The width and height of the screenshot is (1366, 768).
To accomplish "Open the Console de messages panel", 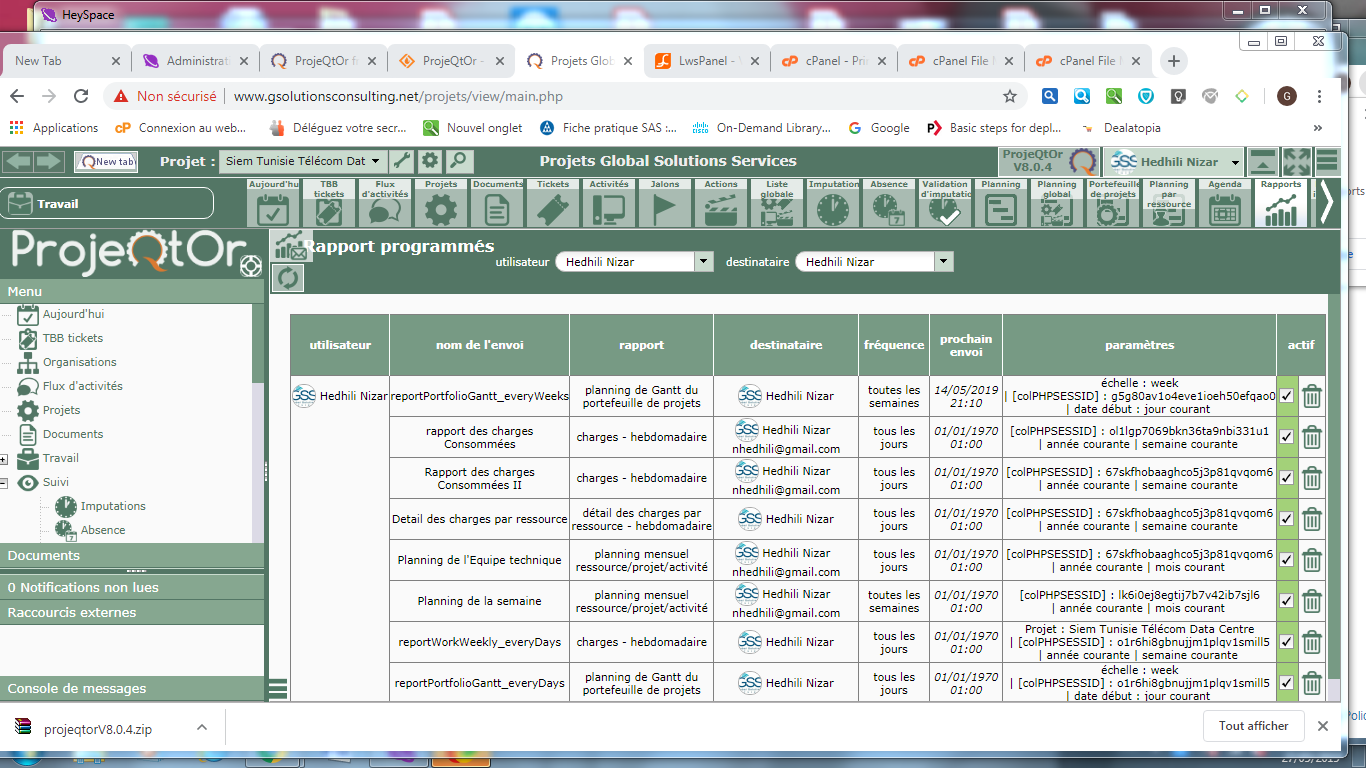I will [x=77, y=689].
